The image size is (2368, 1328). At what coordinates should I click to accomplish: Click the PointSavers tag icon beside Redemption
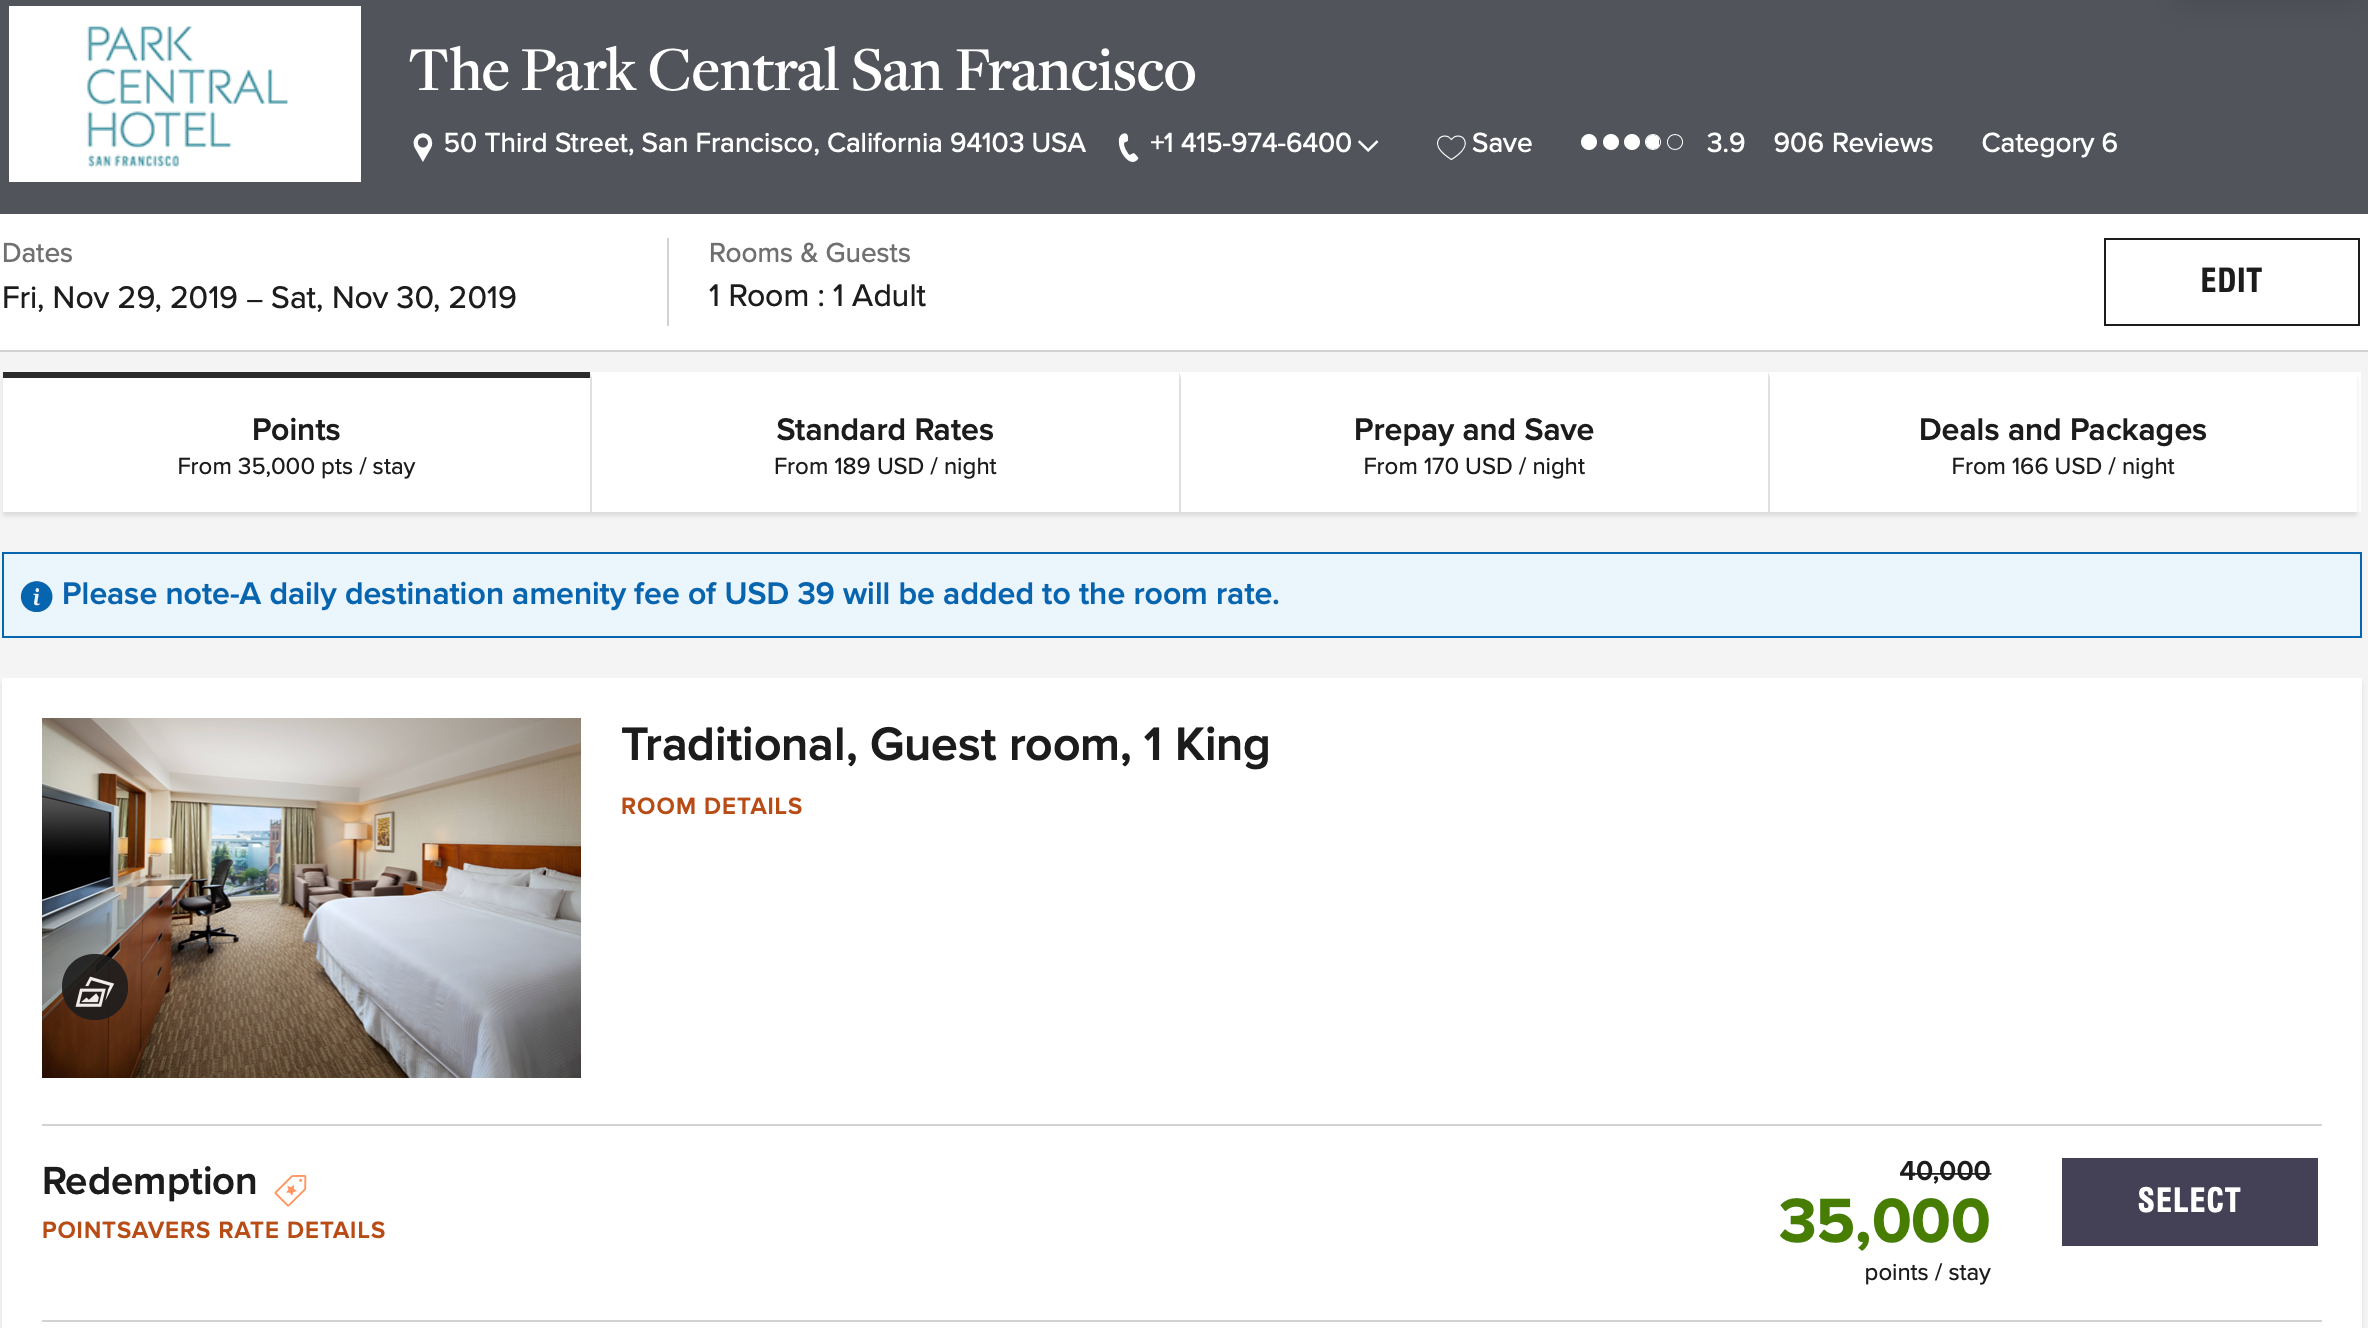point(291,1188)
